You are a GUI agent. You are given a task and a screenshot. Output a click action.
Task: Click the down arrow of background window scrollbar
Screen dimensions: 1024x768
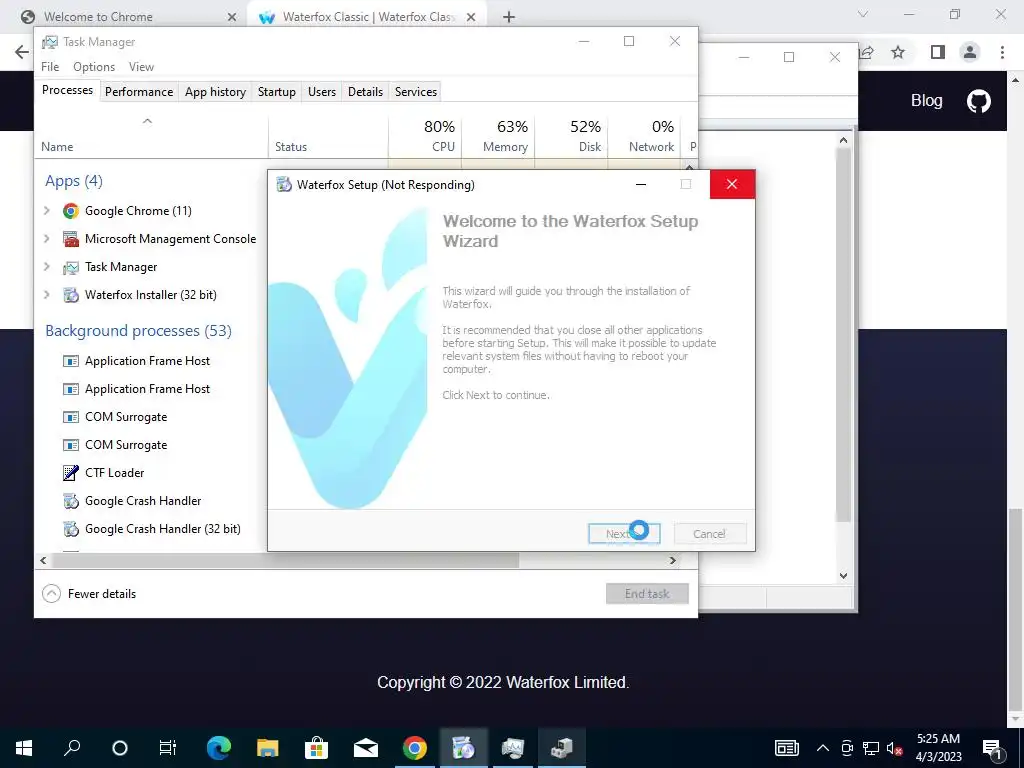tap(843, 575)
